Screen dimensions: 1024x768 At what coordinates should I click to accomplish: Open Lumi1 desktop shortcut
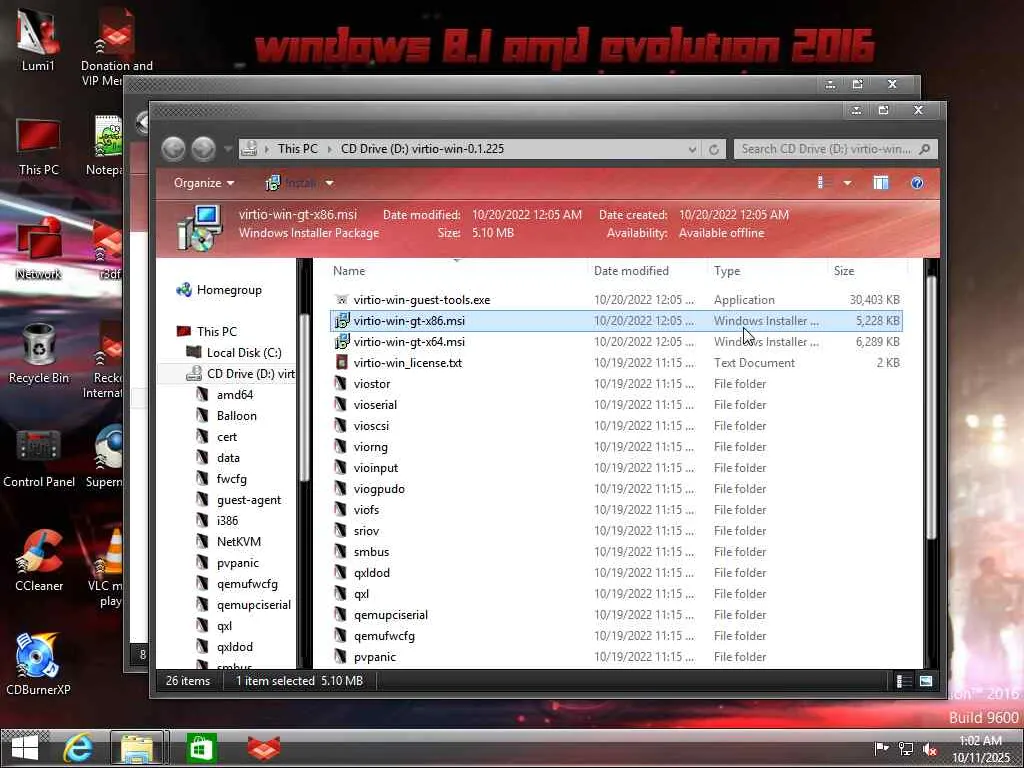tap(38, 39)
